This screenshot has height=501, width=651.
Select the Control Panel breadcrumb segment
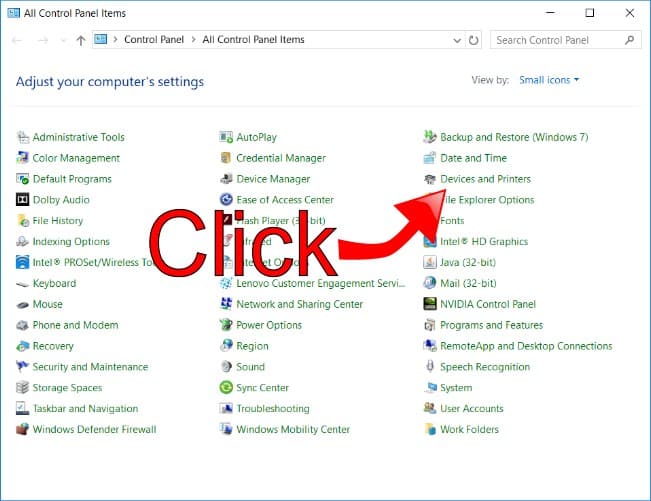tap(152, 40)
